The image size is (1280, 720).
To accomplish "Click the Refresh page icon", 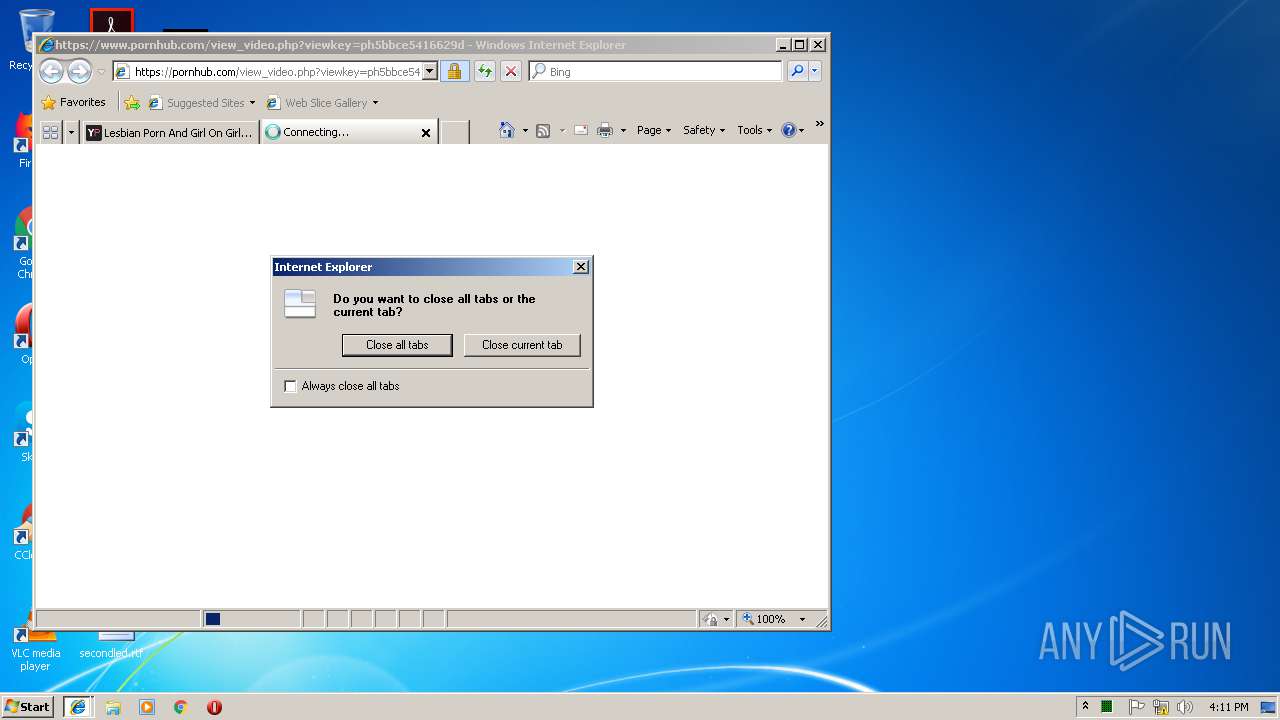I will click(485, 71).
